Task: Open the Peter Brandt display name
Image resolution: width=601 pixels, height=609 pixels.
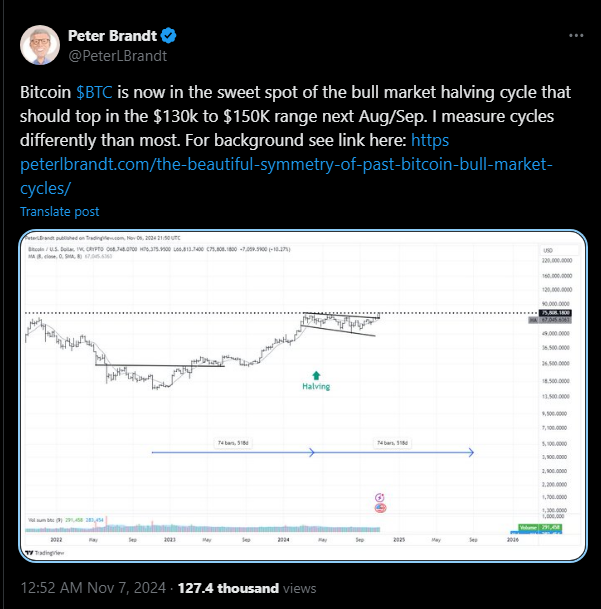Action: [x=112, y=37]
